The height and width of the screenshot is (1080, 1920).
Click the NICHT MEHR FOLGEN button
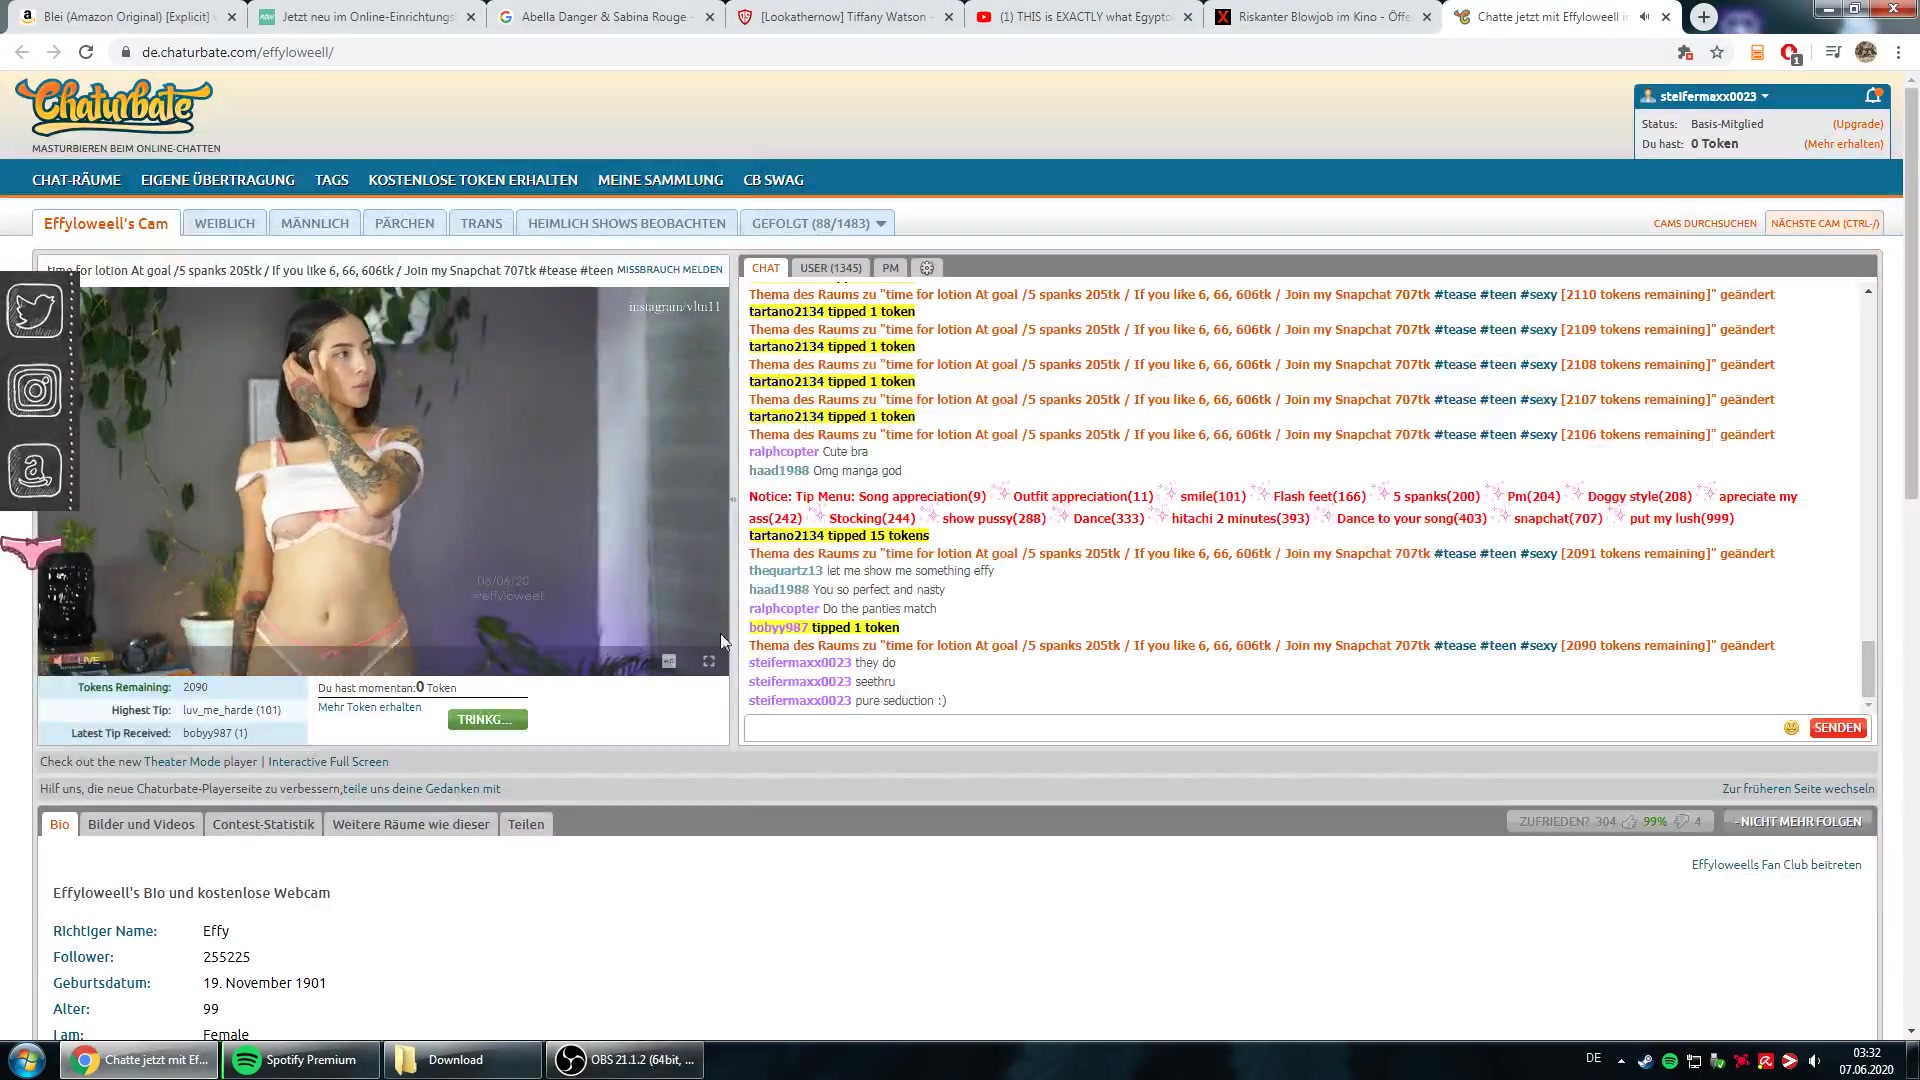point(1800,822)
